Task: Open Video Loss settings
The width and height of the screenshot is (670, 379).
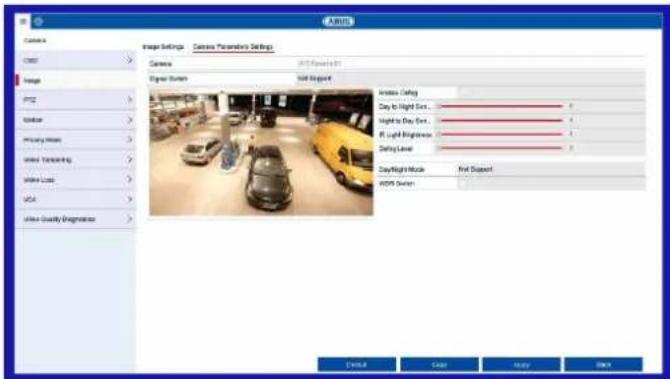Action: (76, 179)
